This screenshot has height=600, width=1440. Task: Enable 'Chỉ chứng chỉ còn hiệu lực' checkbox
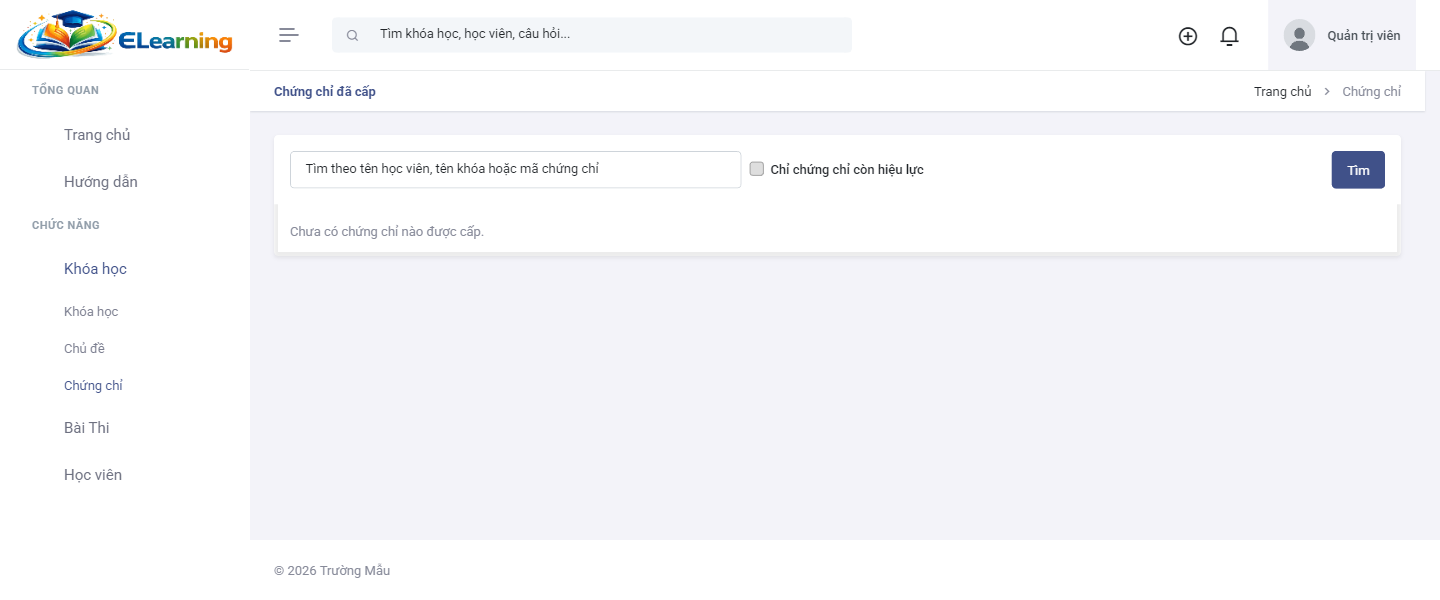tap(757, 169)
